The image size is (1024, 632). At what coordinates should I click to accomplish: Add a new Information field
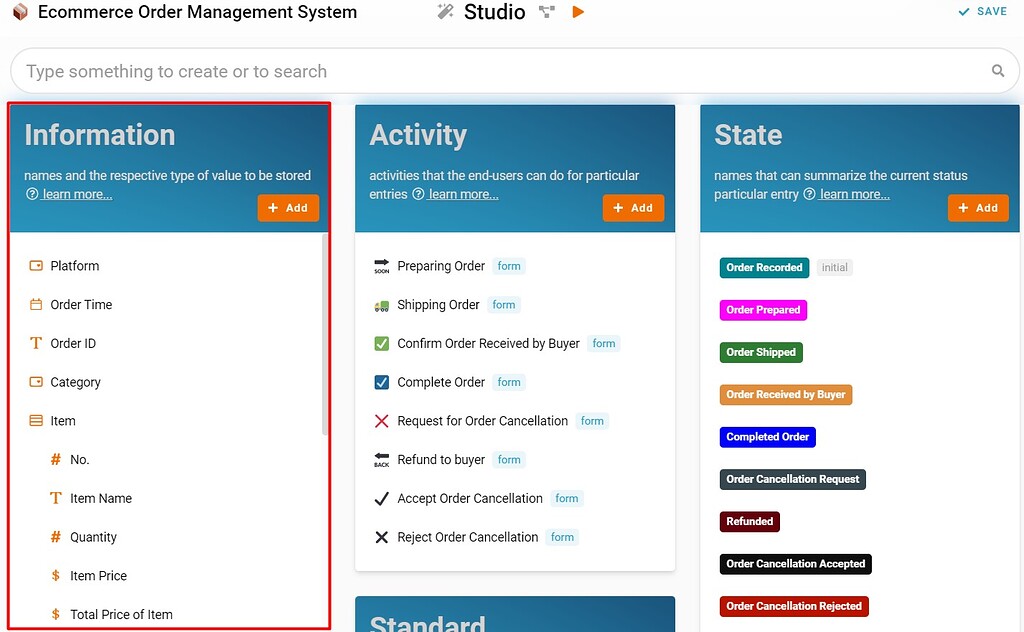[288, 208]
